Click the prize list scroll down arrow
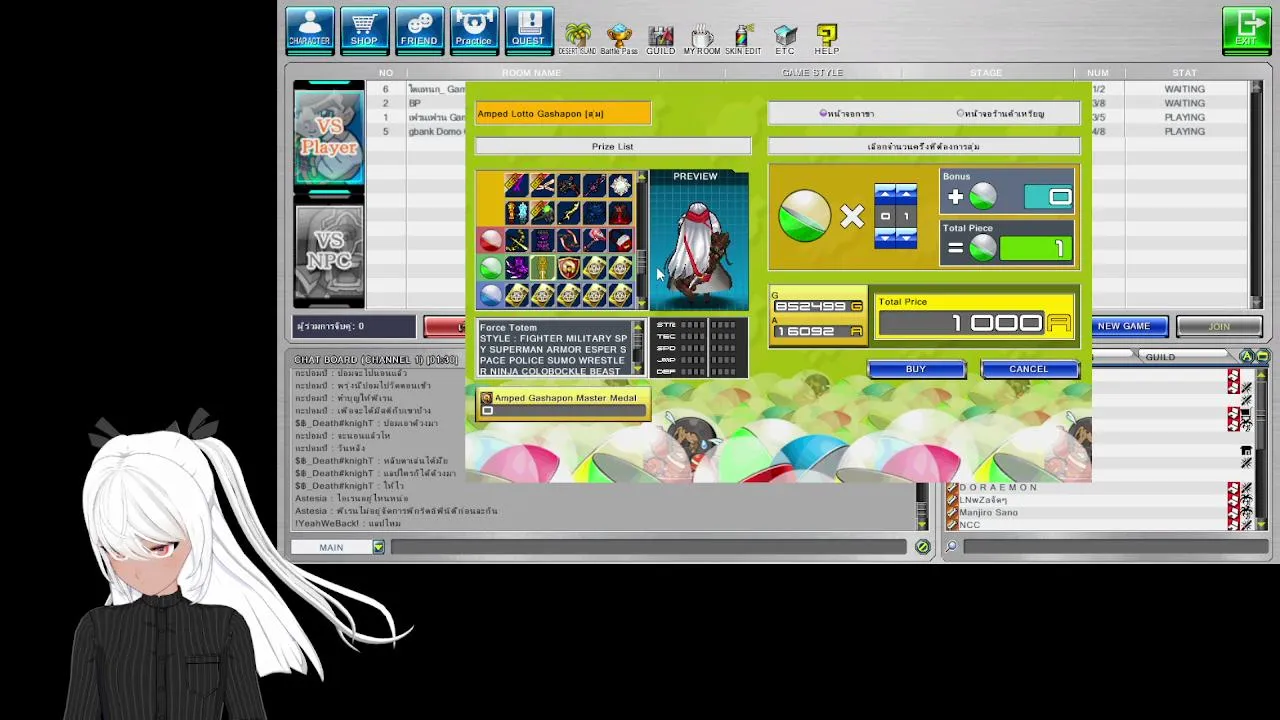 pos(641,302)
